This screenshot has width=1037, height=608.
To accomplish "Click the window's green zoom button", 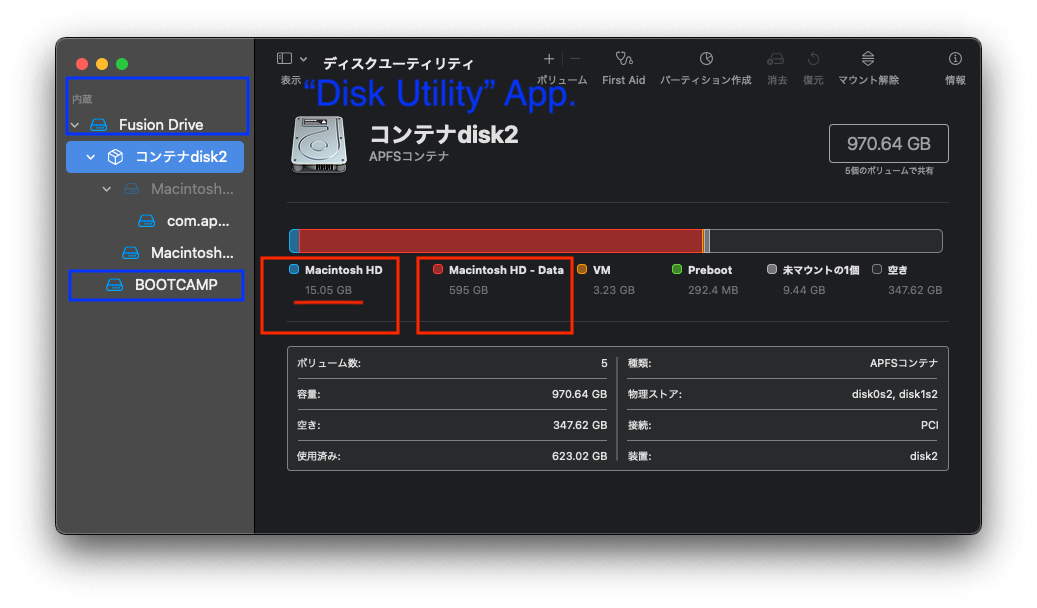I will [x=122, y=64].
